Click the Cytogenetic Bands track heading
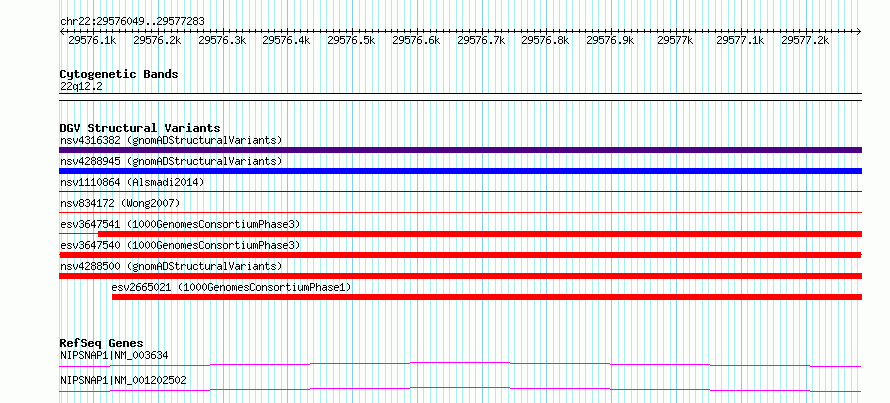890x403 pixels. [x=119, y=74]
